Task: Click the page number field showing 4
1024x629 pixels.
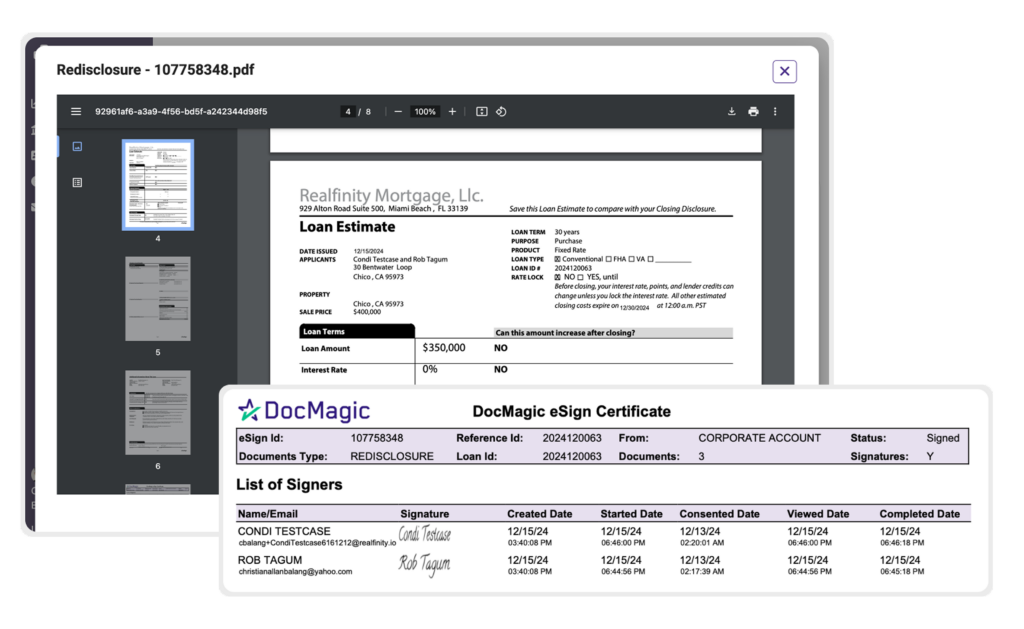Action: point(348,112)
